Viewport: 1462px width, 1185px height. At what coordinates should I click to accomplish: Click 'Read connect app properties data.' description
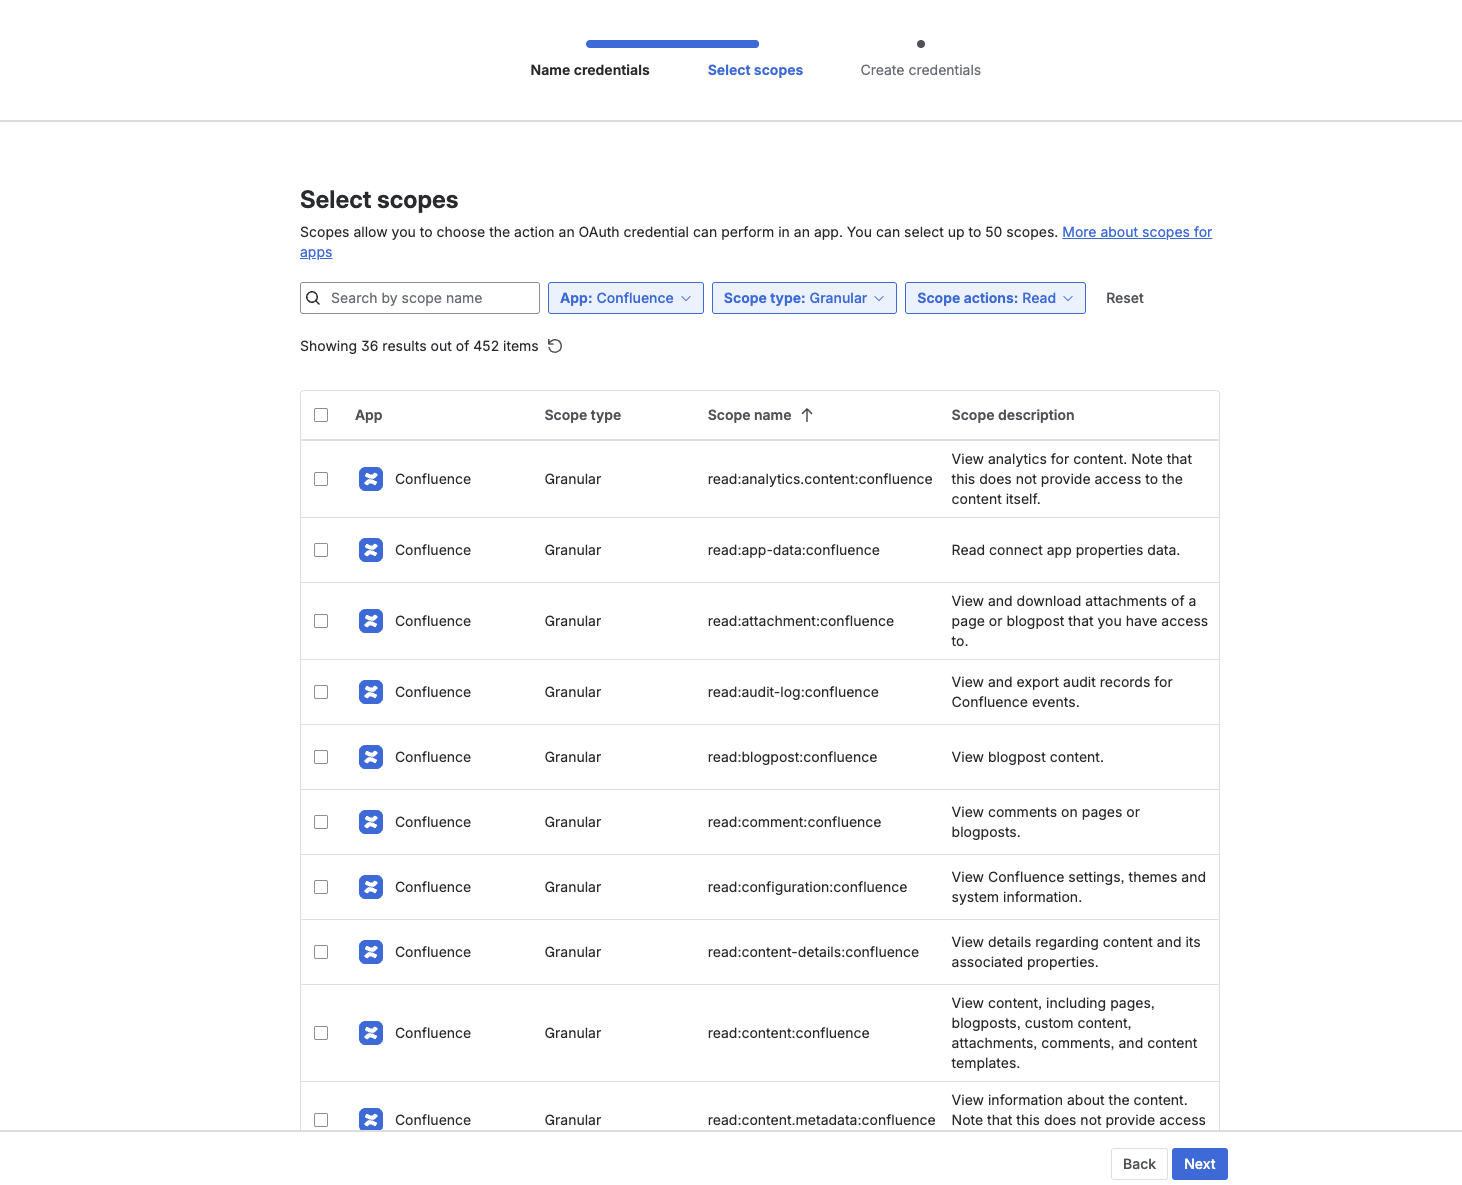1066,550
